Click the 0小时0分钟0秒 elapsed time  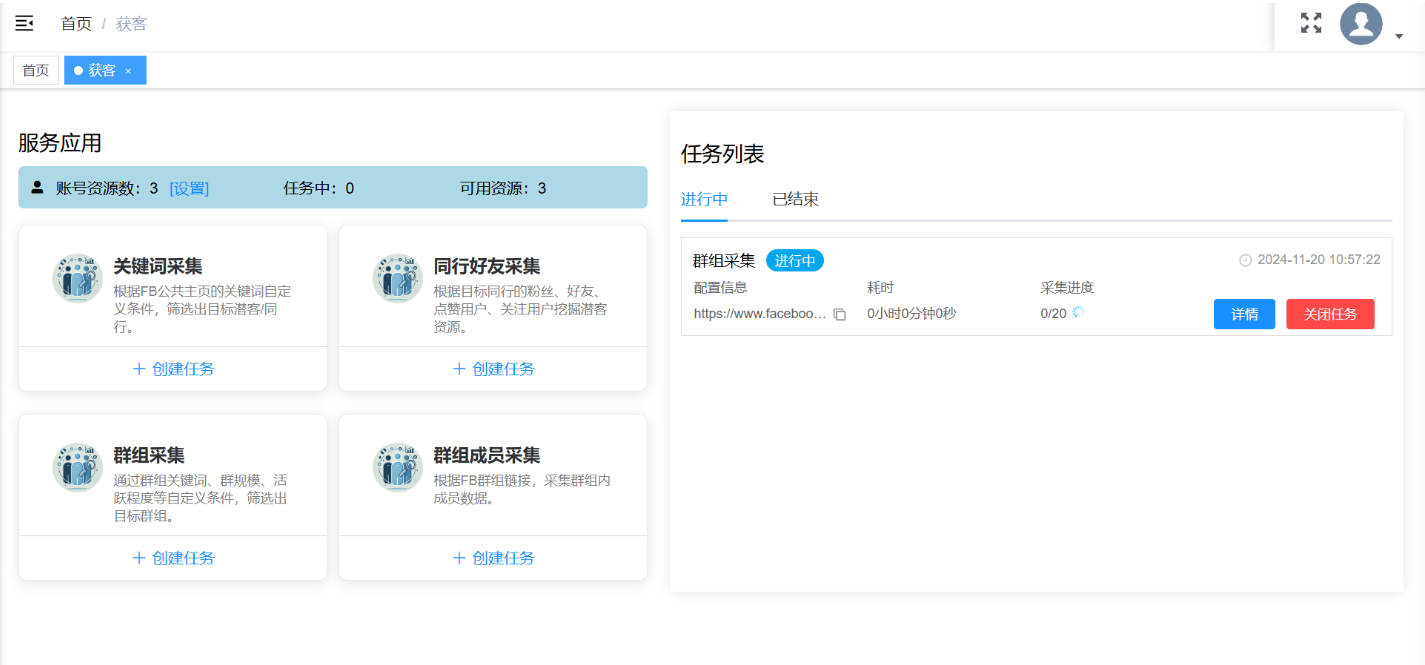(911, 314)
